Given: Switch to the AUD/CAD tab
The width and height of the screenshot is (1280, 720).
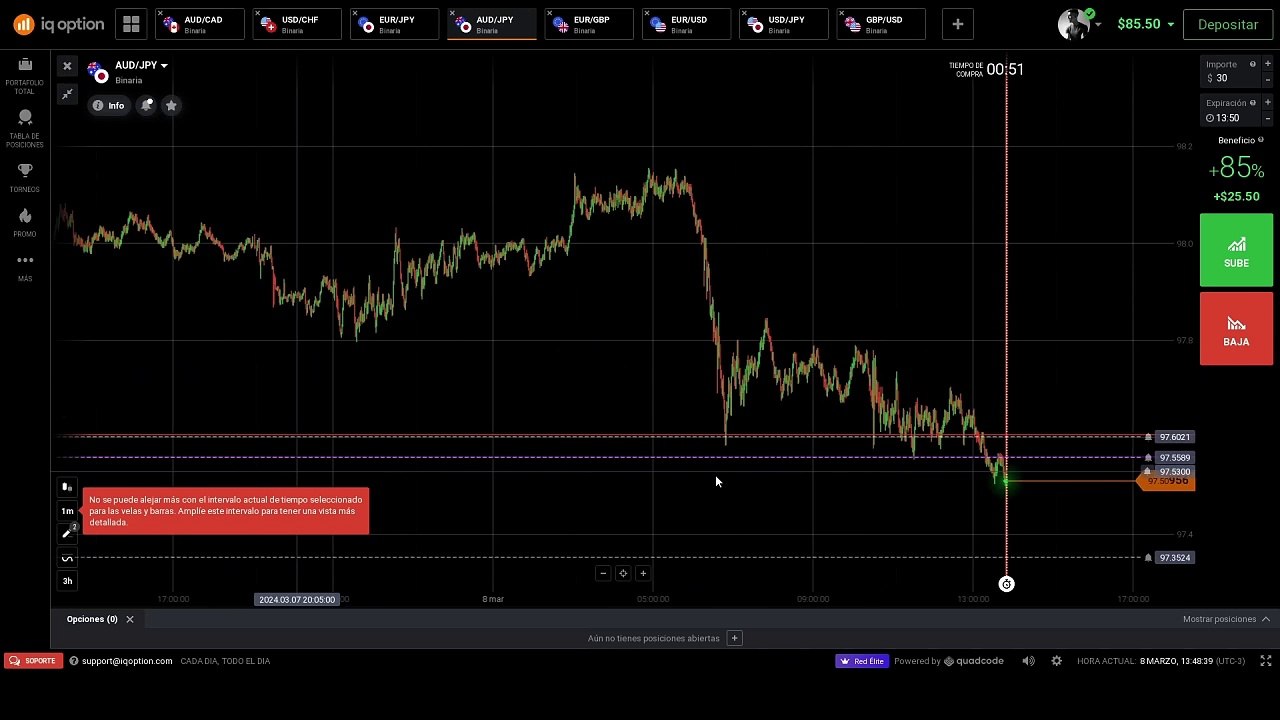Looking at the screenshot, I should pos(200,24).
